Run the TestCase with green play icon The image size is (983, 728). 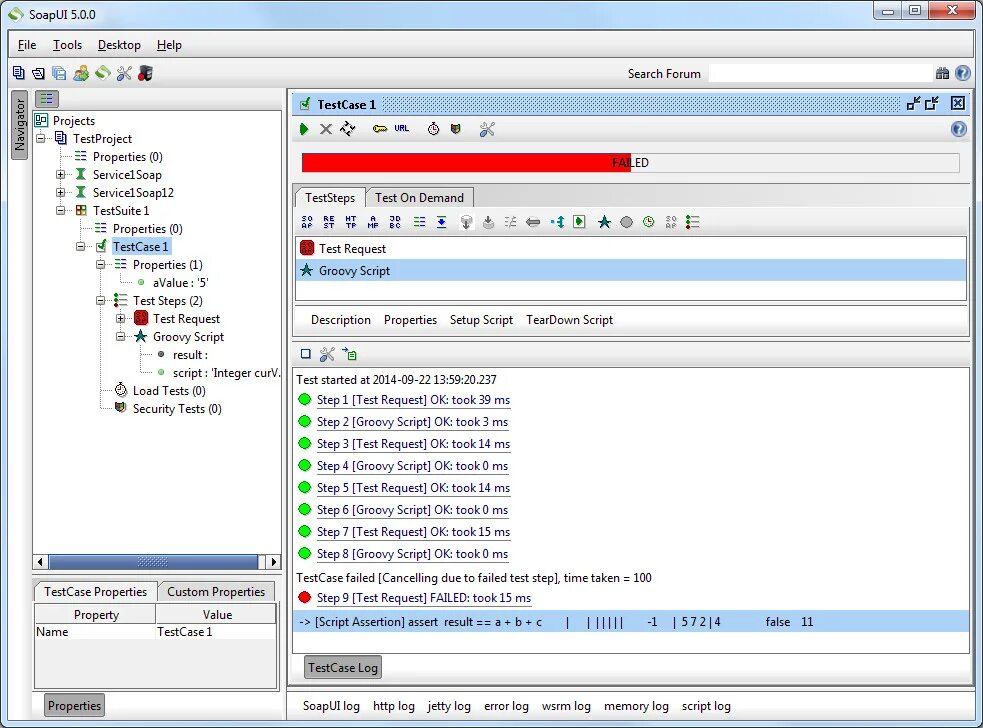pyautogui.click(x=304, y=129)
